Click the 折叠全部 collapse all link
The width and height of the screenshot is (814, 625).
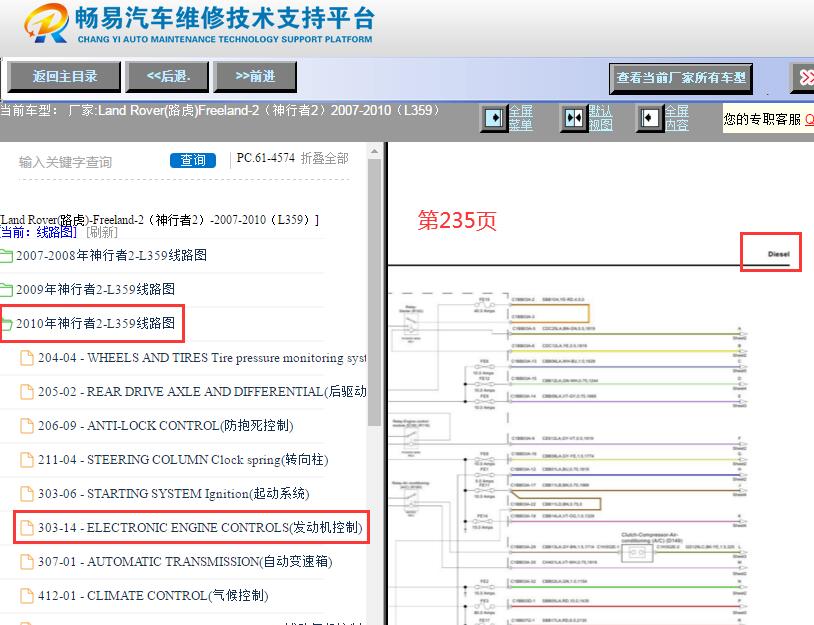pos(324,158)
